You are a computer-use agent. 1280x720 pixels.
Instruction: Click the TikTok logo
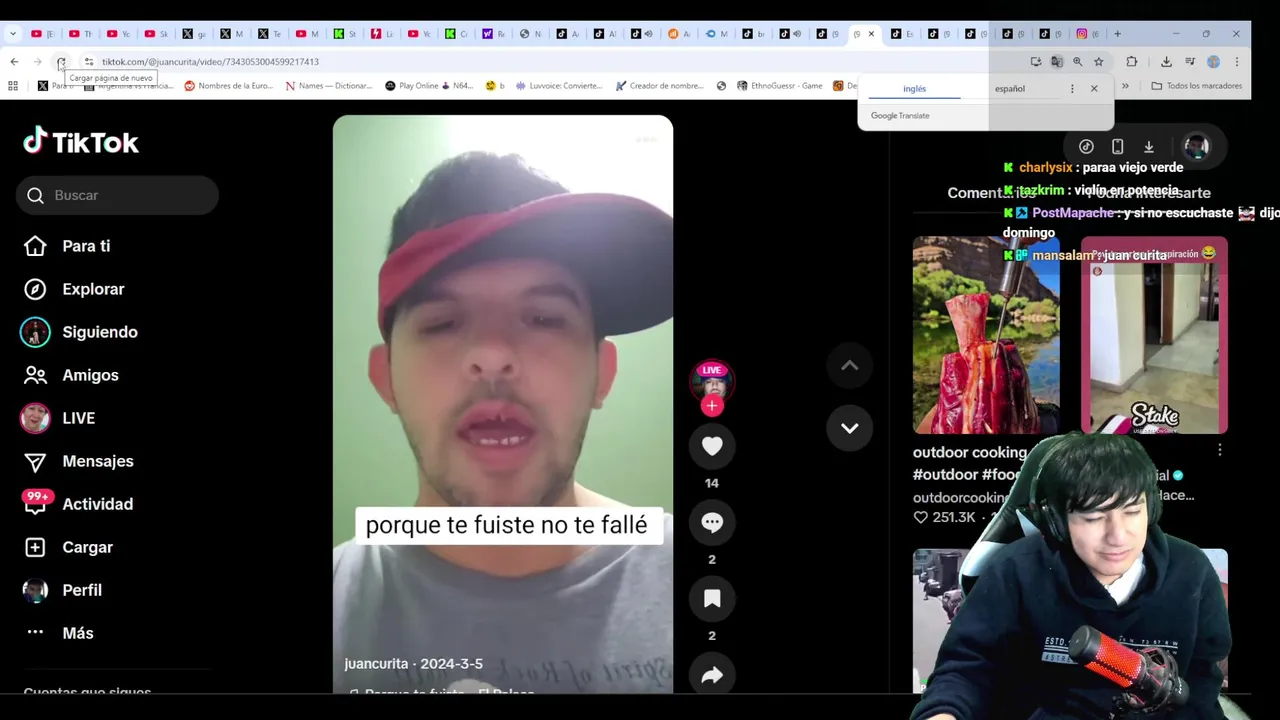(81, 142)
